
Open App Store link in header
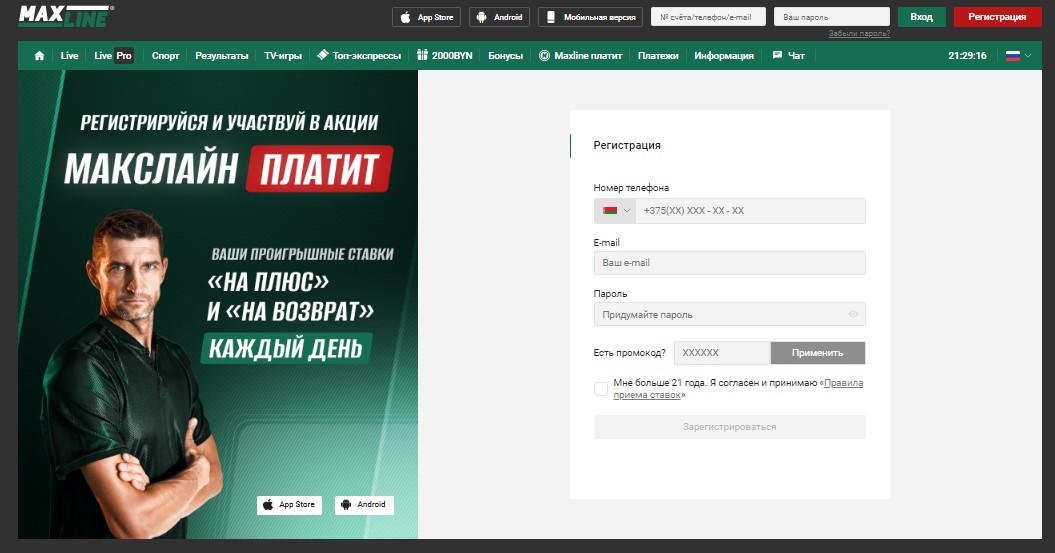(x=427, y=17)
